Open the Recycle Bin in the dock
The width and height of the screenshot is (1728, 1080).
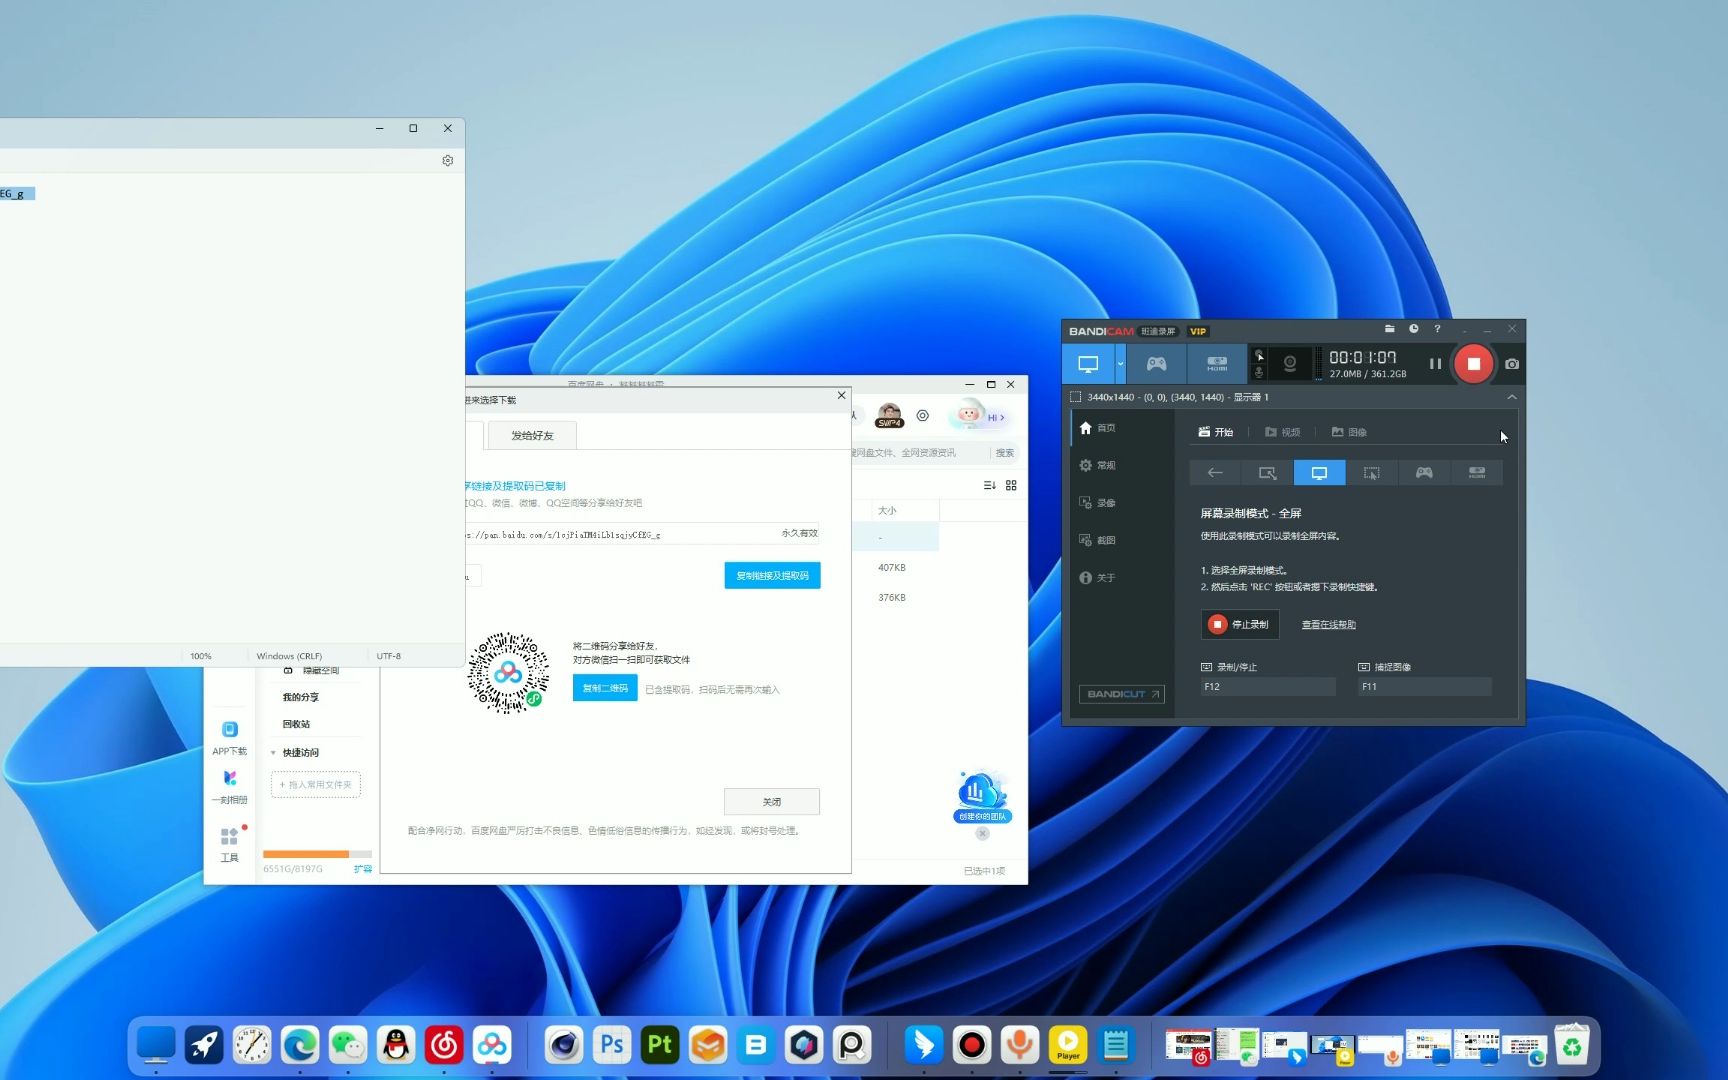[x=1572, y=1045]
